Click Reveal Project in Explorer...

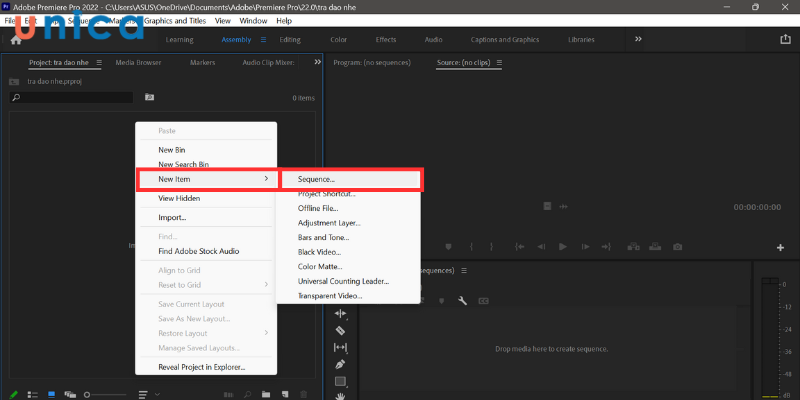pos(201,367)
